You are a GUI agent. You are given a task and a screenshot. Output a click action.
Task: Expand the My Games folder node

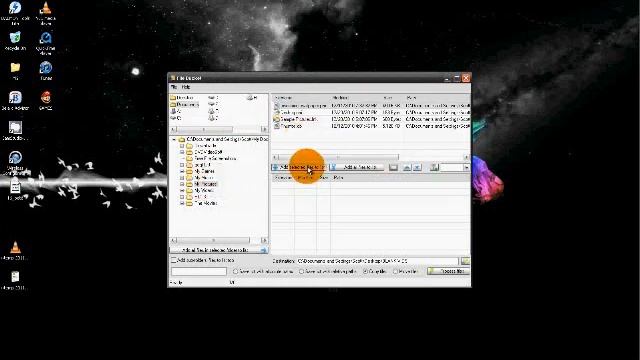click(182, 171)
